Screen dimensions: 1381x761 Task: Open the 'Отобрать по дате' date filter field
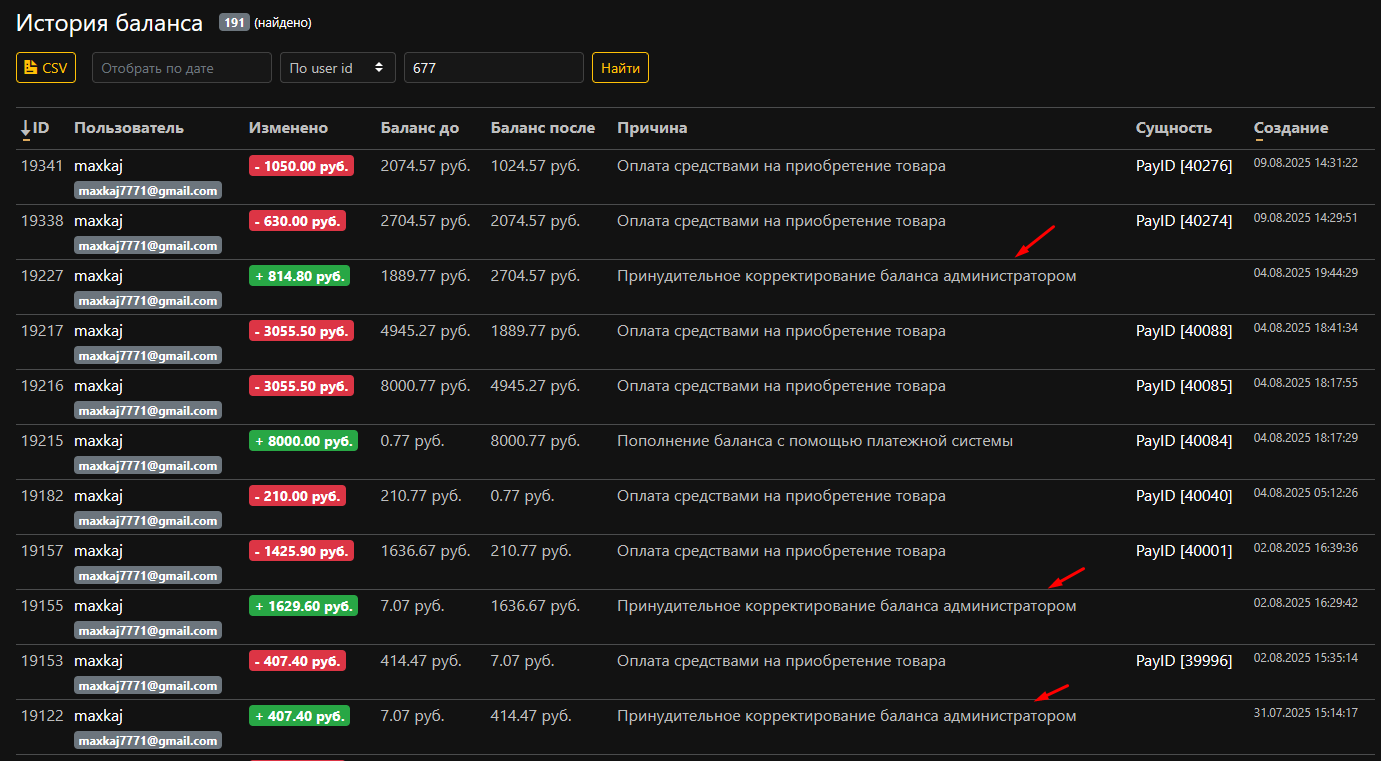(x=182, y=68)
